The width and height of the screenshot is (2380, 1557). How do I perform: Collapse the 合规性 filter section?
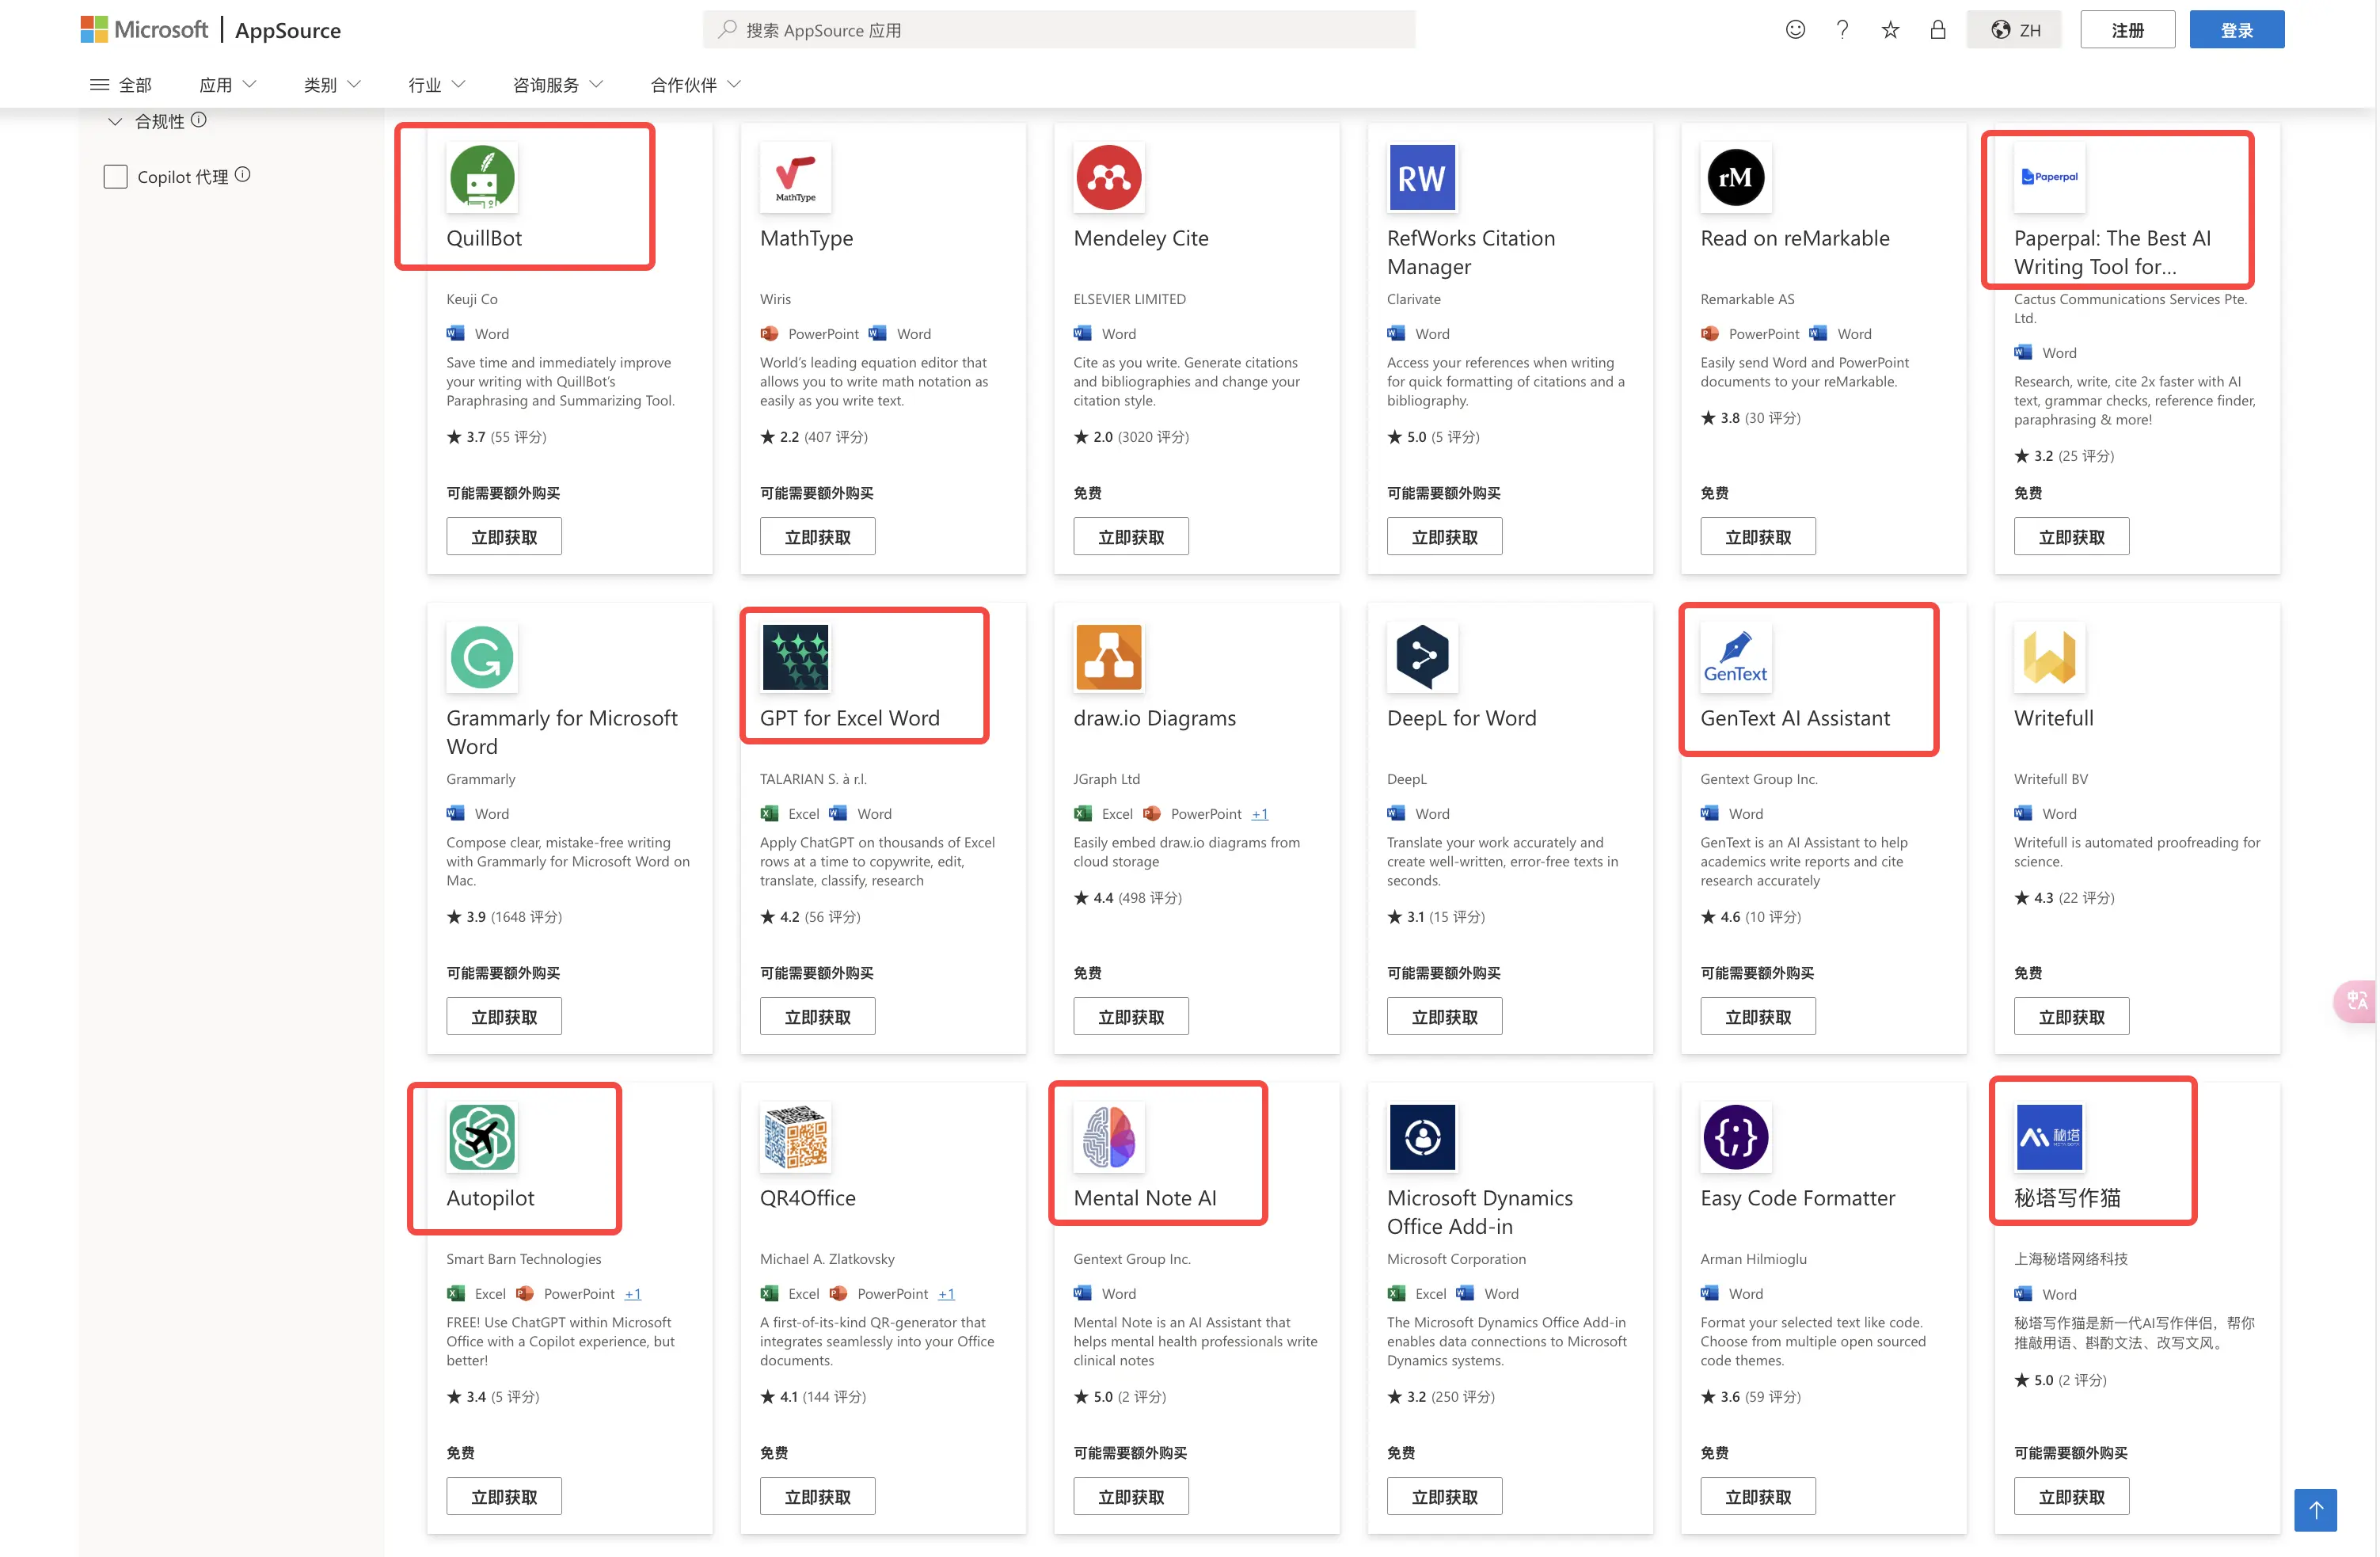[115, 122]
